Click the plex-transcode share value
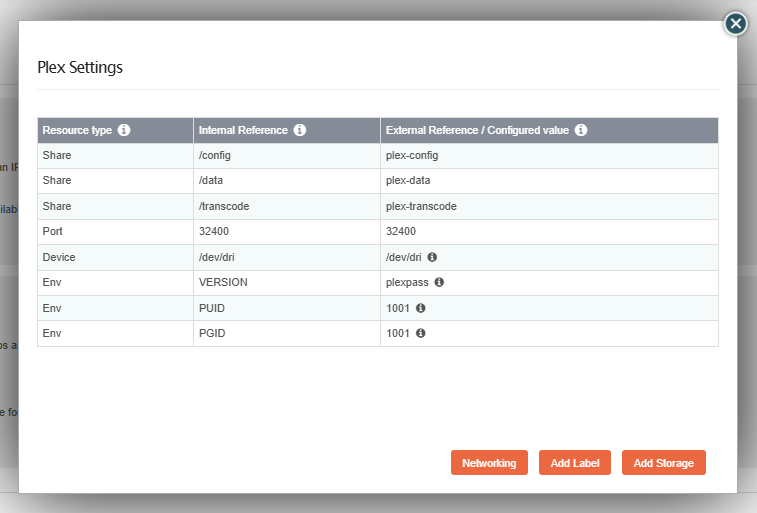This screenshot has width=757, height=513. tap(421, 206)
